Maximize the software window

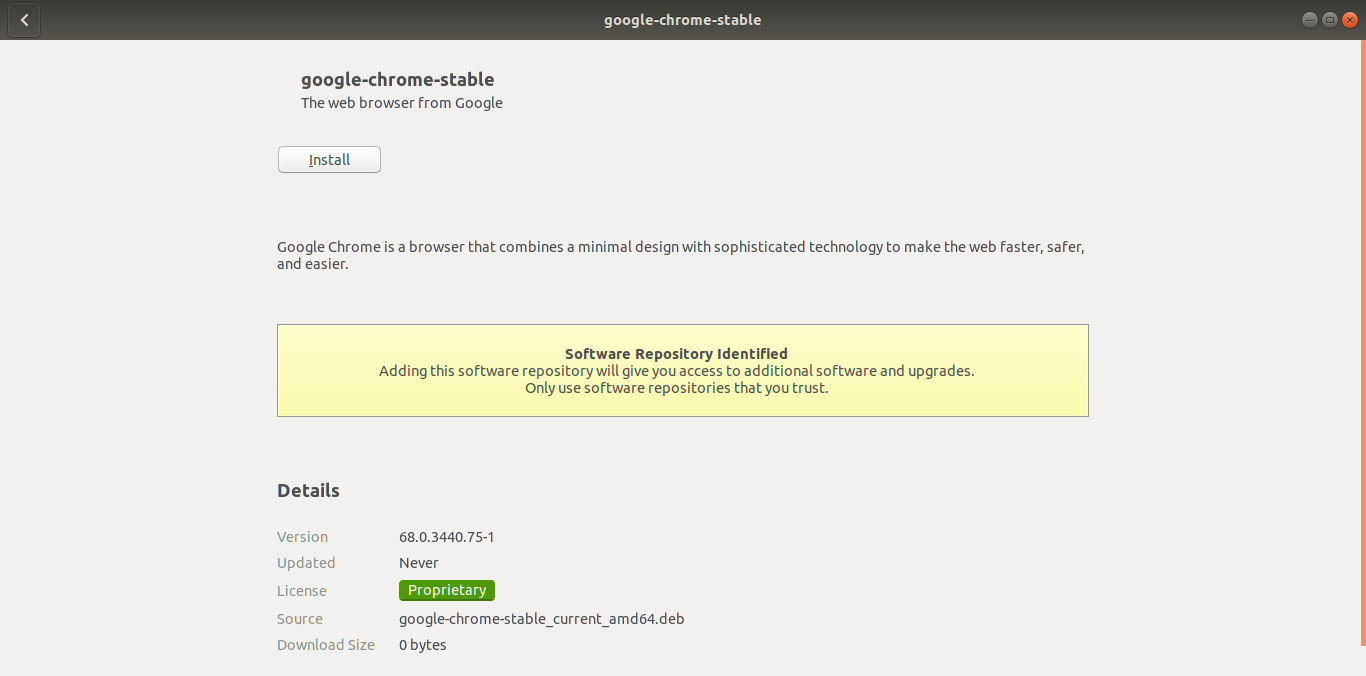pos(1329,20)
